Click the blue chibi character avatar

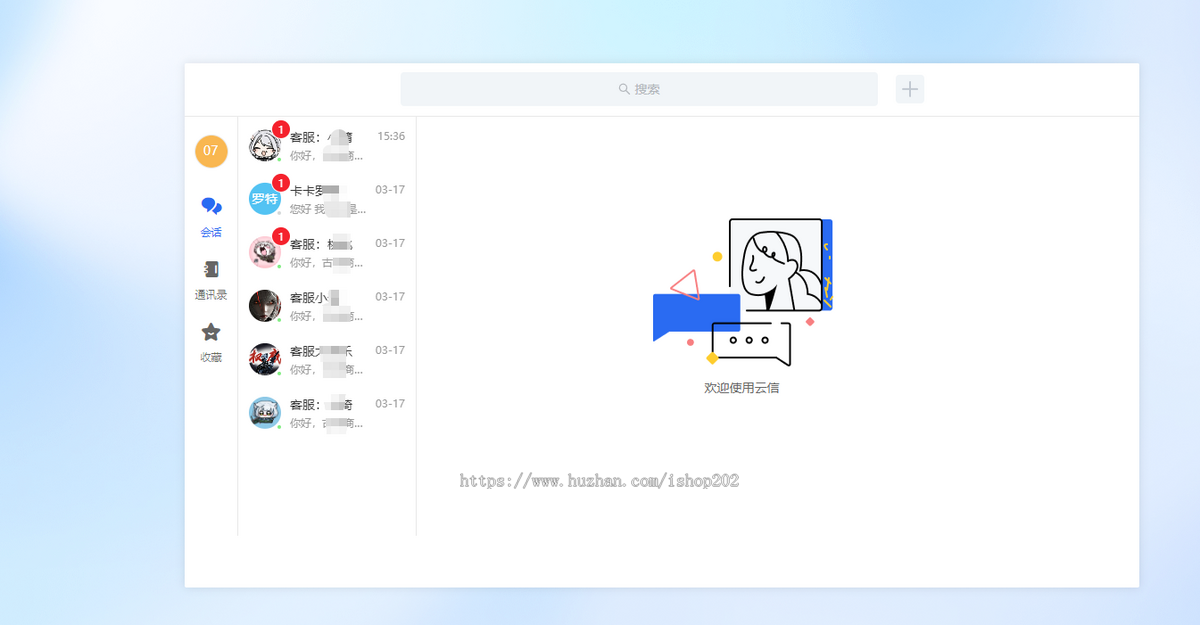tap(265, 412)
